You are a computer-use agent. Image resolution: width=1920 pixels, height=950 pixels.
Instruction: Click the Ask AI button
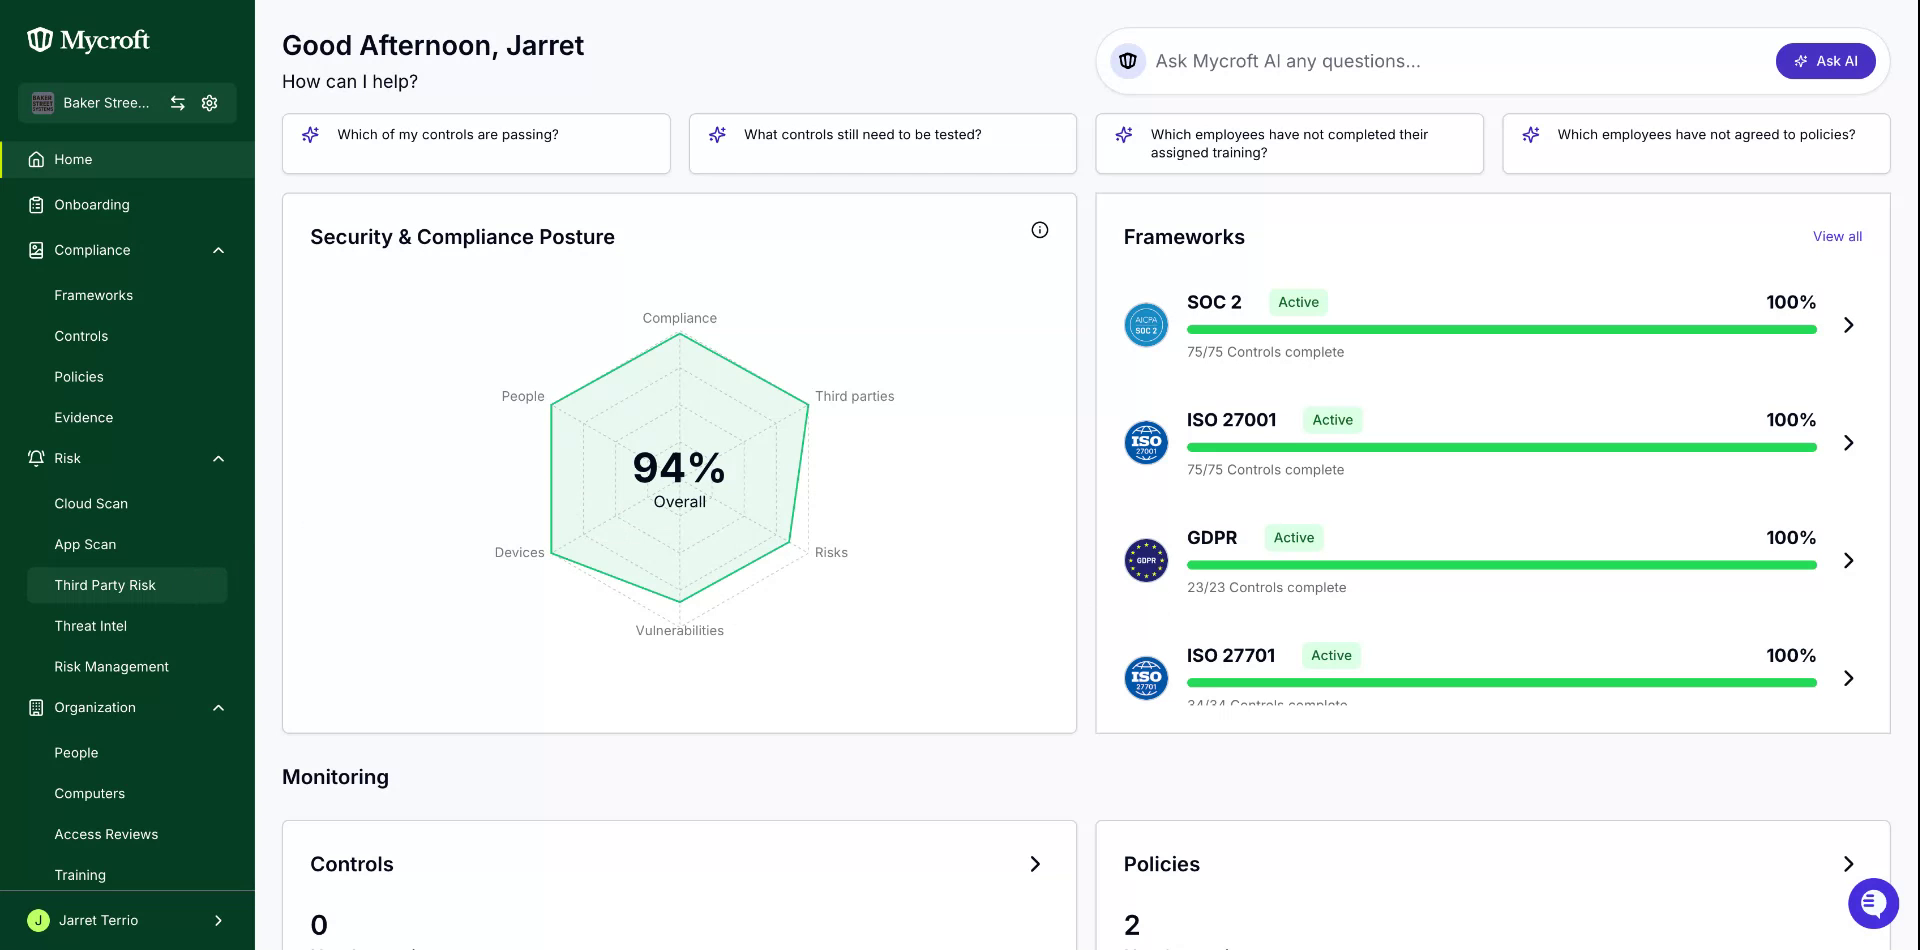1826,61
